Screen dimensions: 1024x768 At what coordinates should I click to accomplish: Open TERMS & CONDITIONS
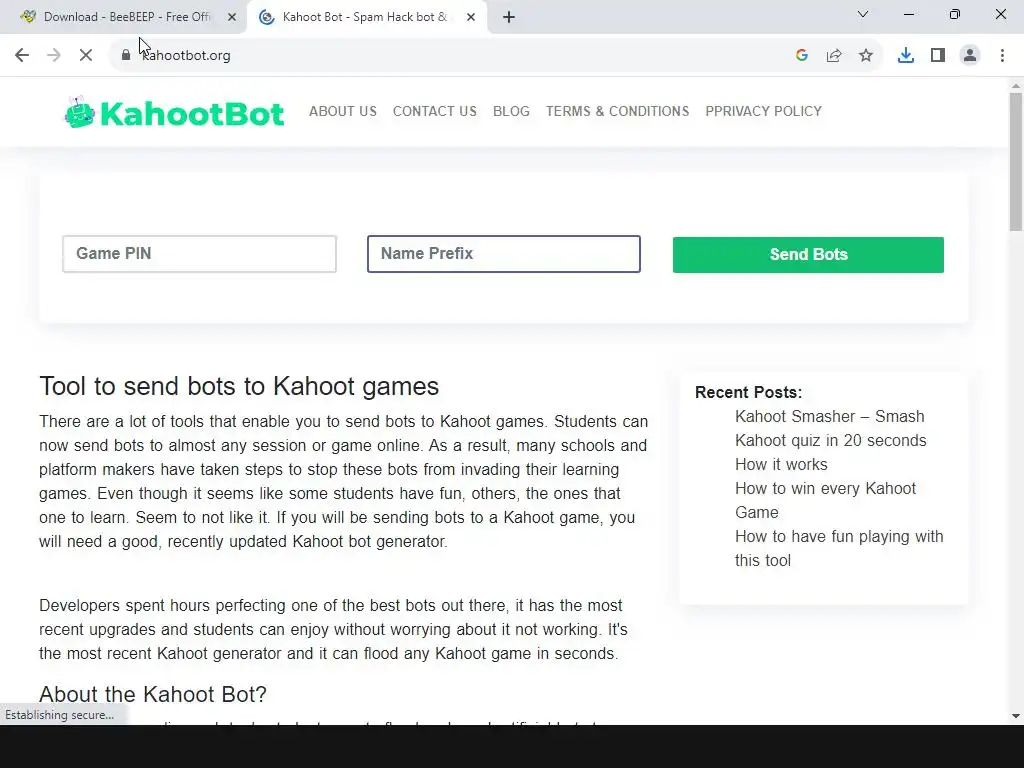618,111
